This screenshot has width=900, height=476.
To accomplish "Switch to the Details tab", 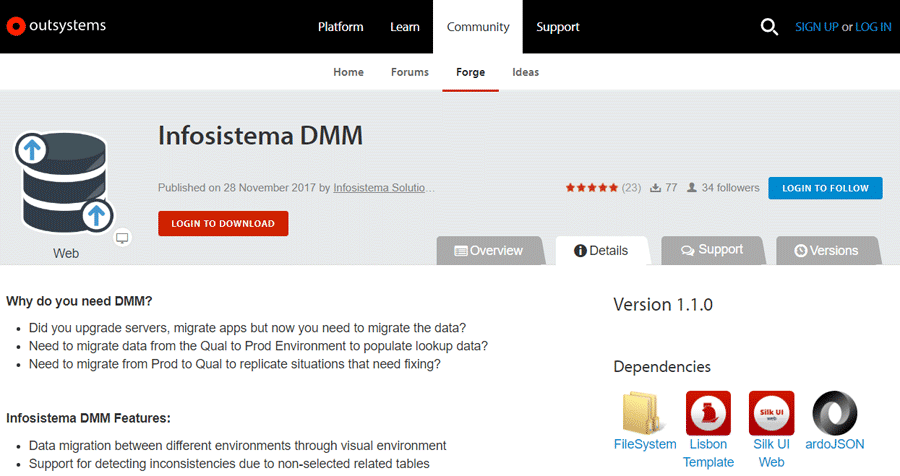I will click(x=602, y=250).
